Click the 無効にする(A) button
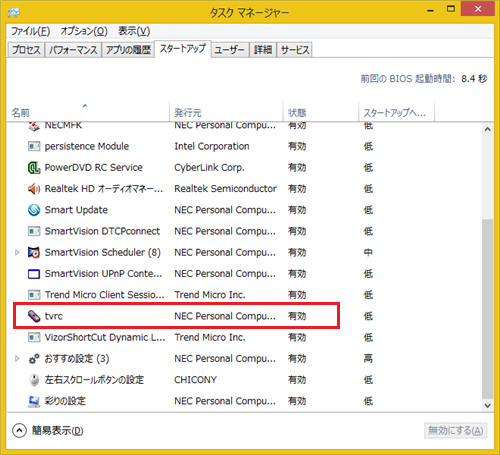This screenshot has height=455, width=500. tap(455, 430)
